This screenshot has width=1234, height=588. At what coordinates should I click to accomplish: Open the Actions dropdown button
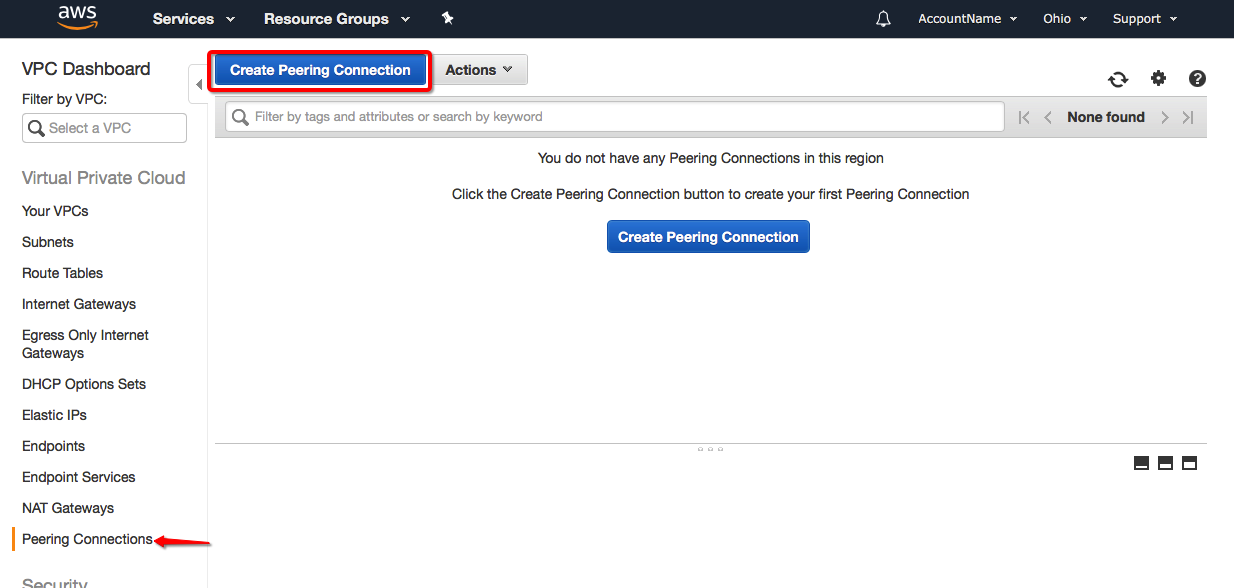479,70
